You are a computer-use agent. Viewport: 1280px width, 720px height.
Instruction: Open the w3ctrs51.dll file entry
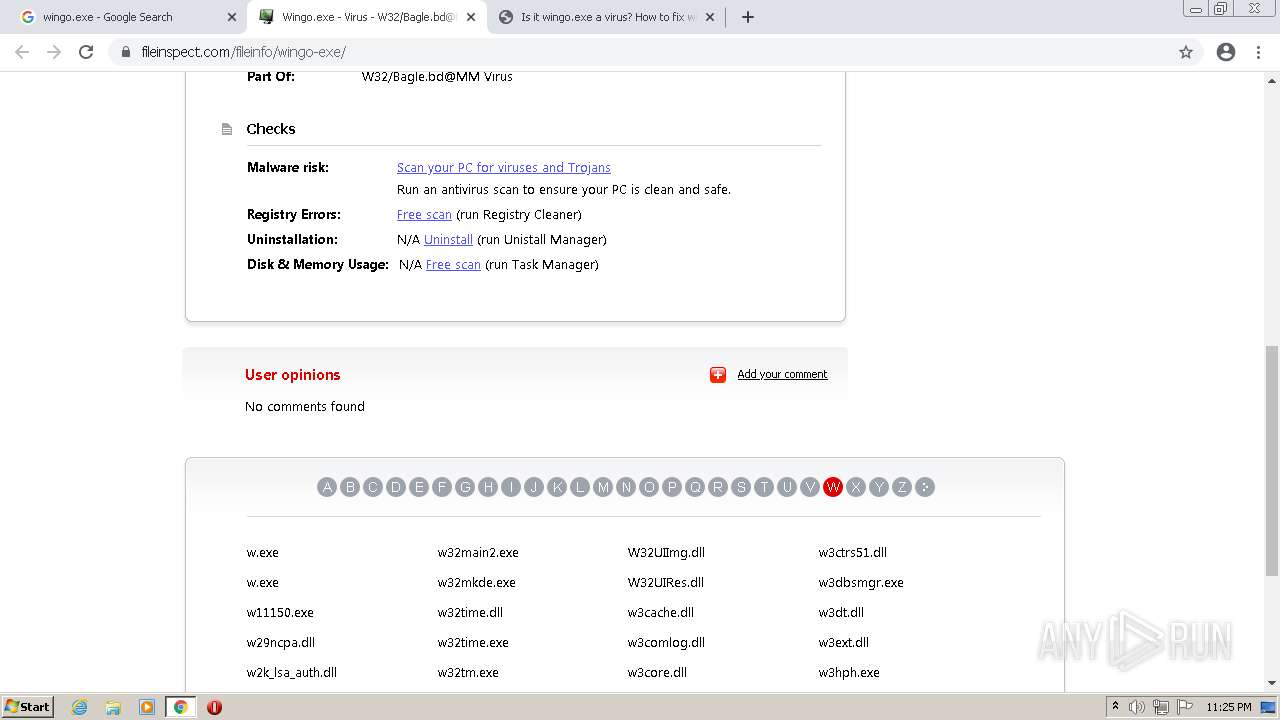coord(853,552)
